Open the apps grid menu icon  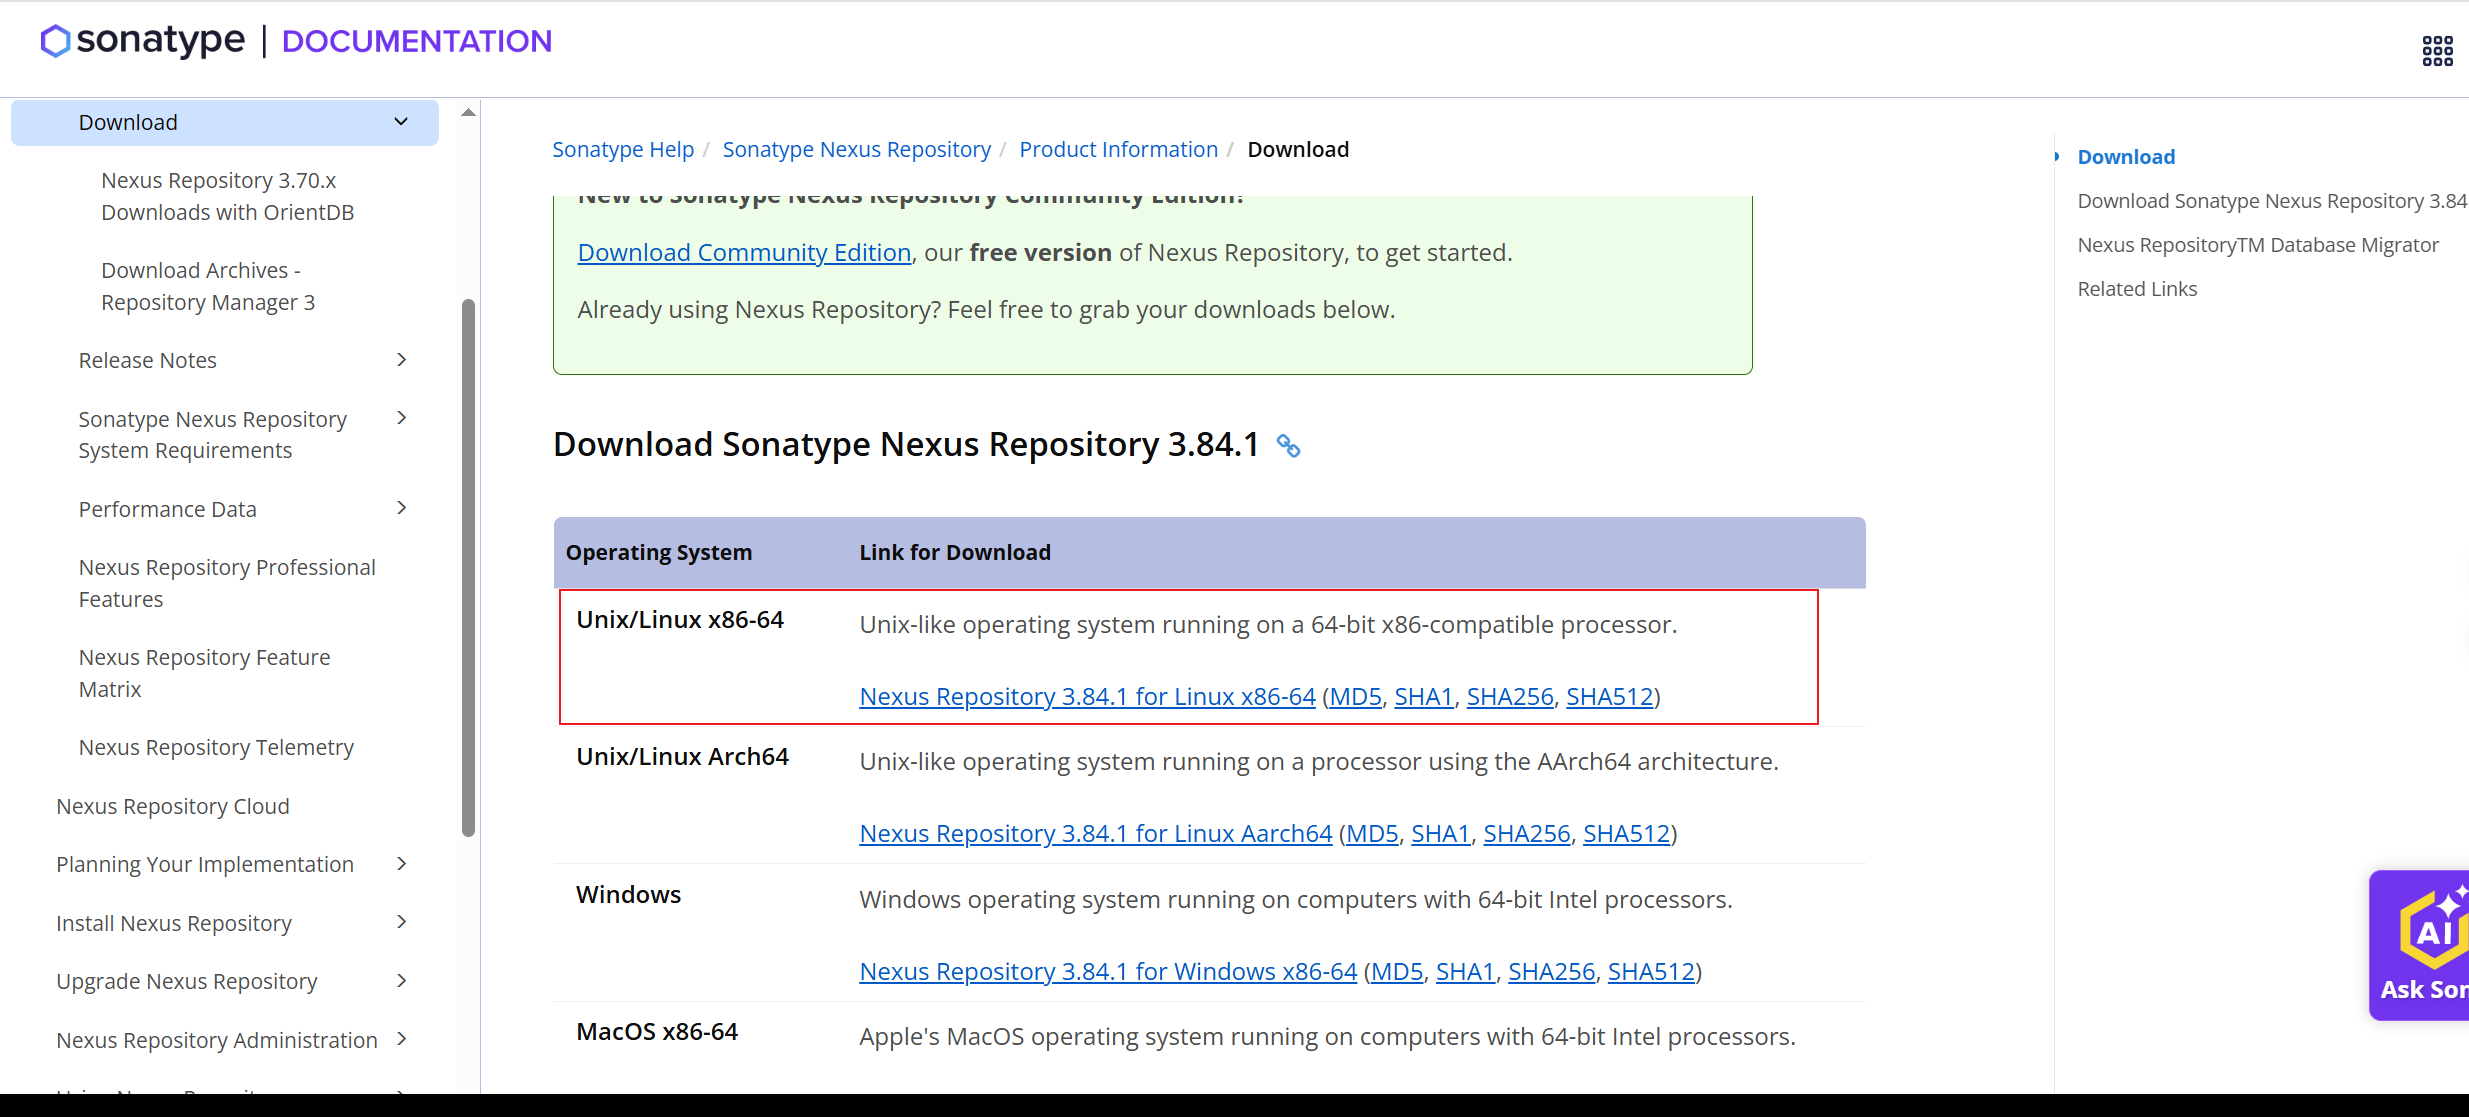click(x=2437, y=51)
